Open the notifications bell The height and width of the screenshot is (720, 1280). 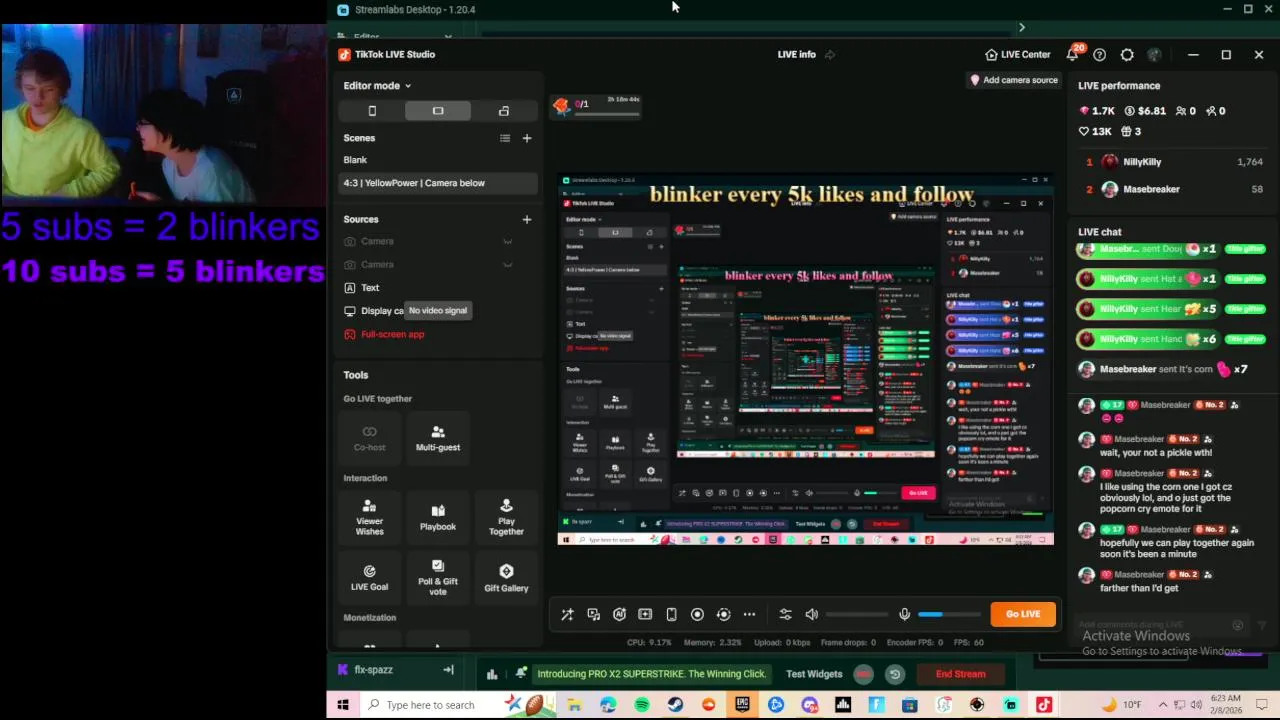[x=1072, y=55]
